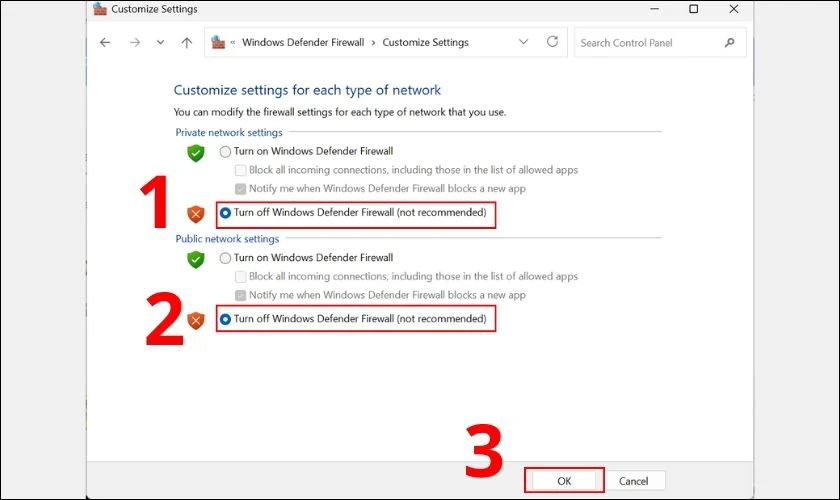This screenshot has height=500, width=840.
Task: Minimize the Customize Settings window
Action: point(654,9)
